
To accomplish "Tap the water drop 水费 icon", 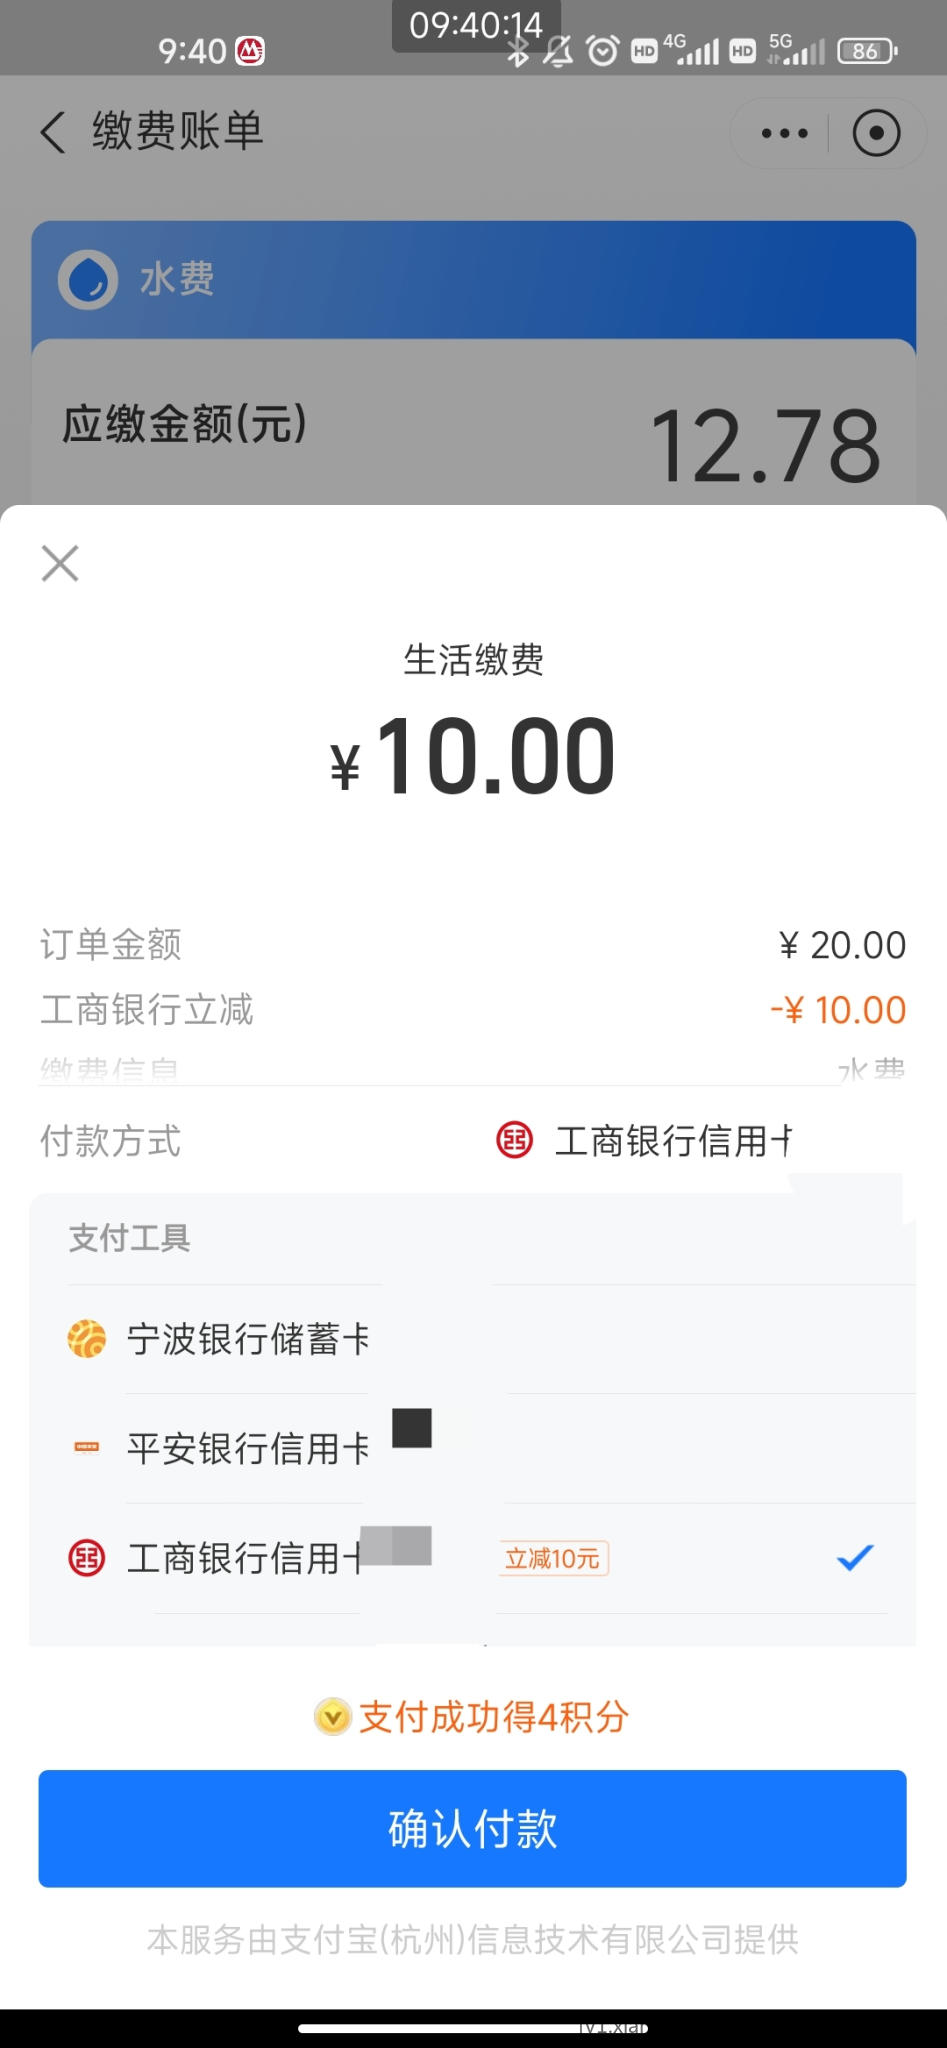I will point(88,279).
